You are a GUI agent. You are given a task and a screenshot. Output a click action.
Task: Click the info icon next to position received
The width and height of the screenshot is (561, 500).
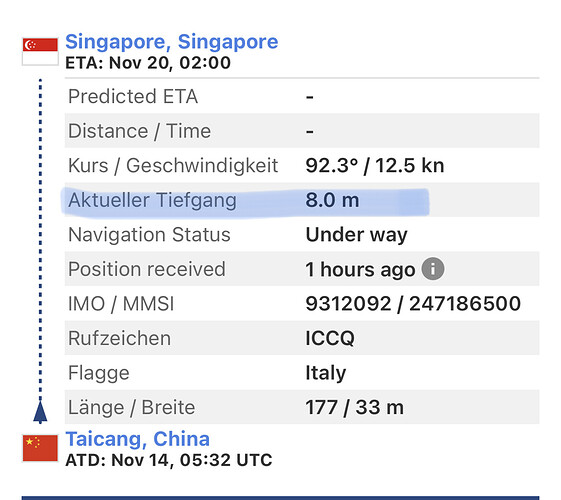[433, 269]
